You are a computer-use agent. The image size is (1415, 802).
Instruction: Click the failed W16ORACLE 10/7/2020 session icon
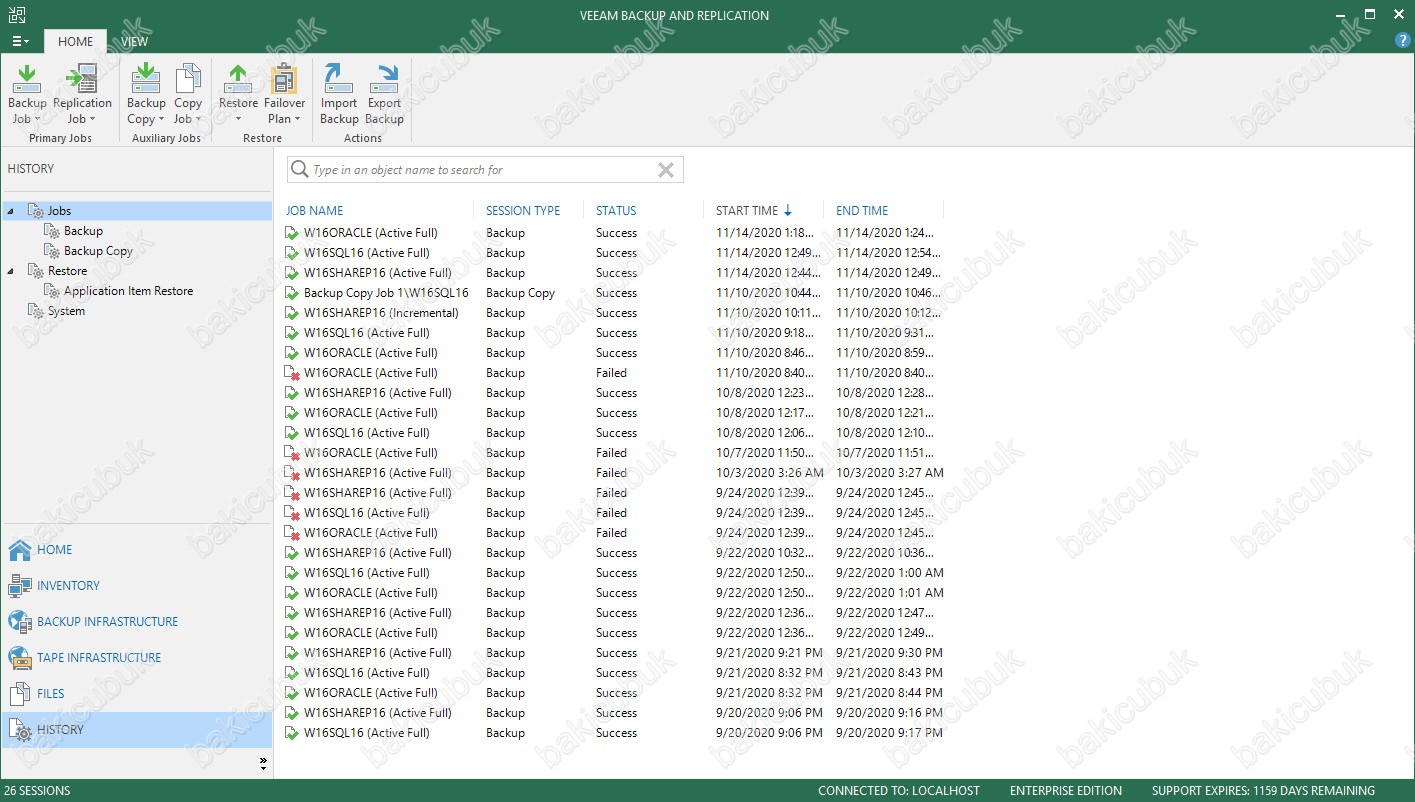[x=292, y=453]
